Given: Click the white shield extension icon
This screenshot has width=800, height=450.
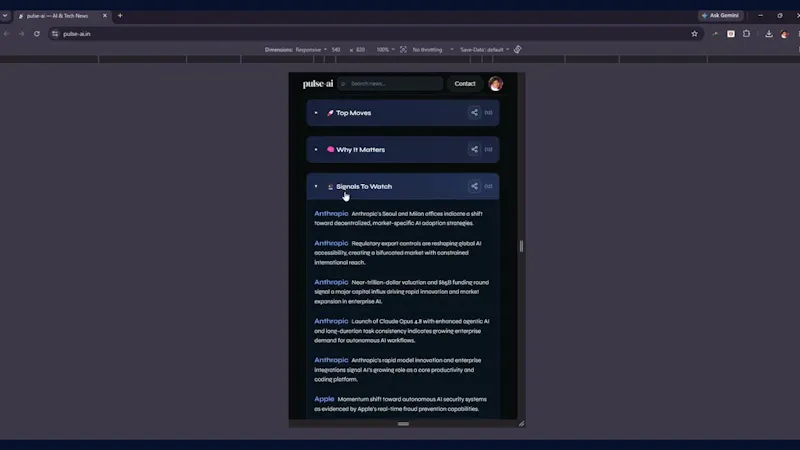Looking at the screenshot, I should [731, 34].
